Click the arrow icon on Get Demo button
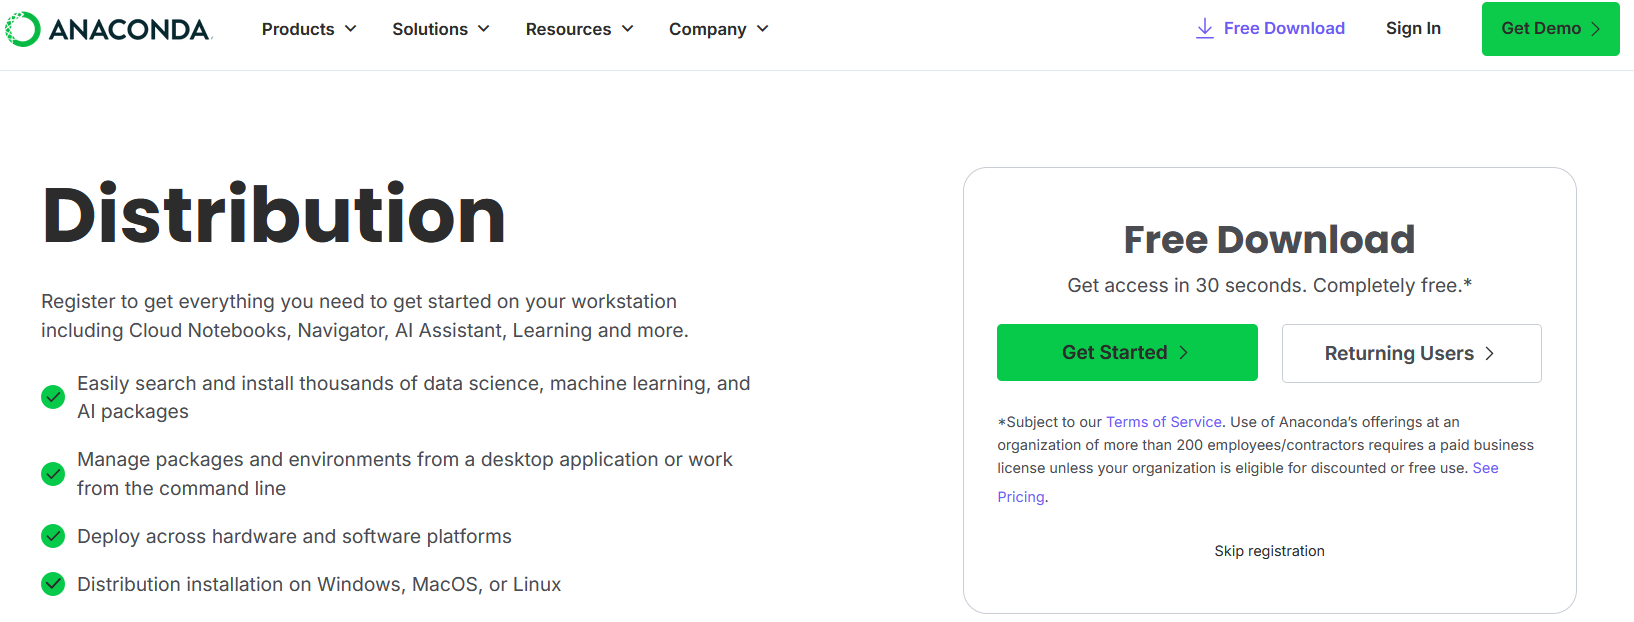 [1595, 29]
